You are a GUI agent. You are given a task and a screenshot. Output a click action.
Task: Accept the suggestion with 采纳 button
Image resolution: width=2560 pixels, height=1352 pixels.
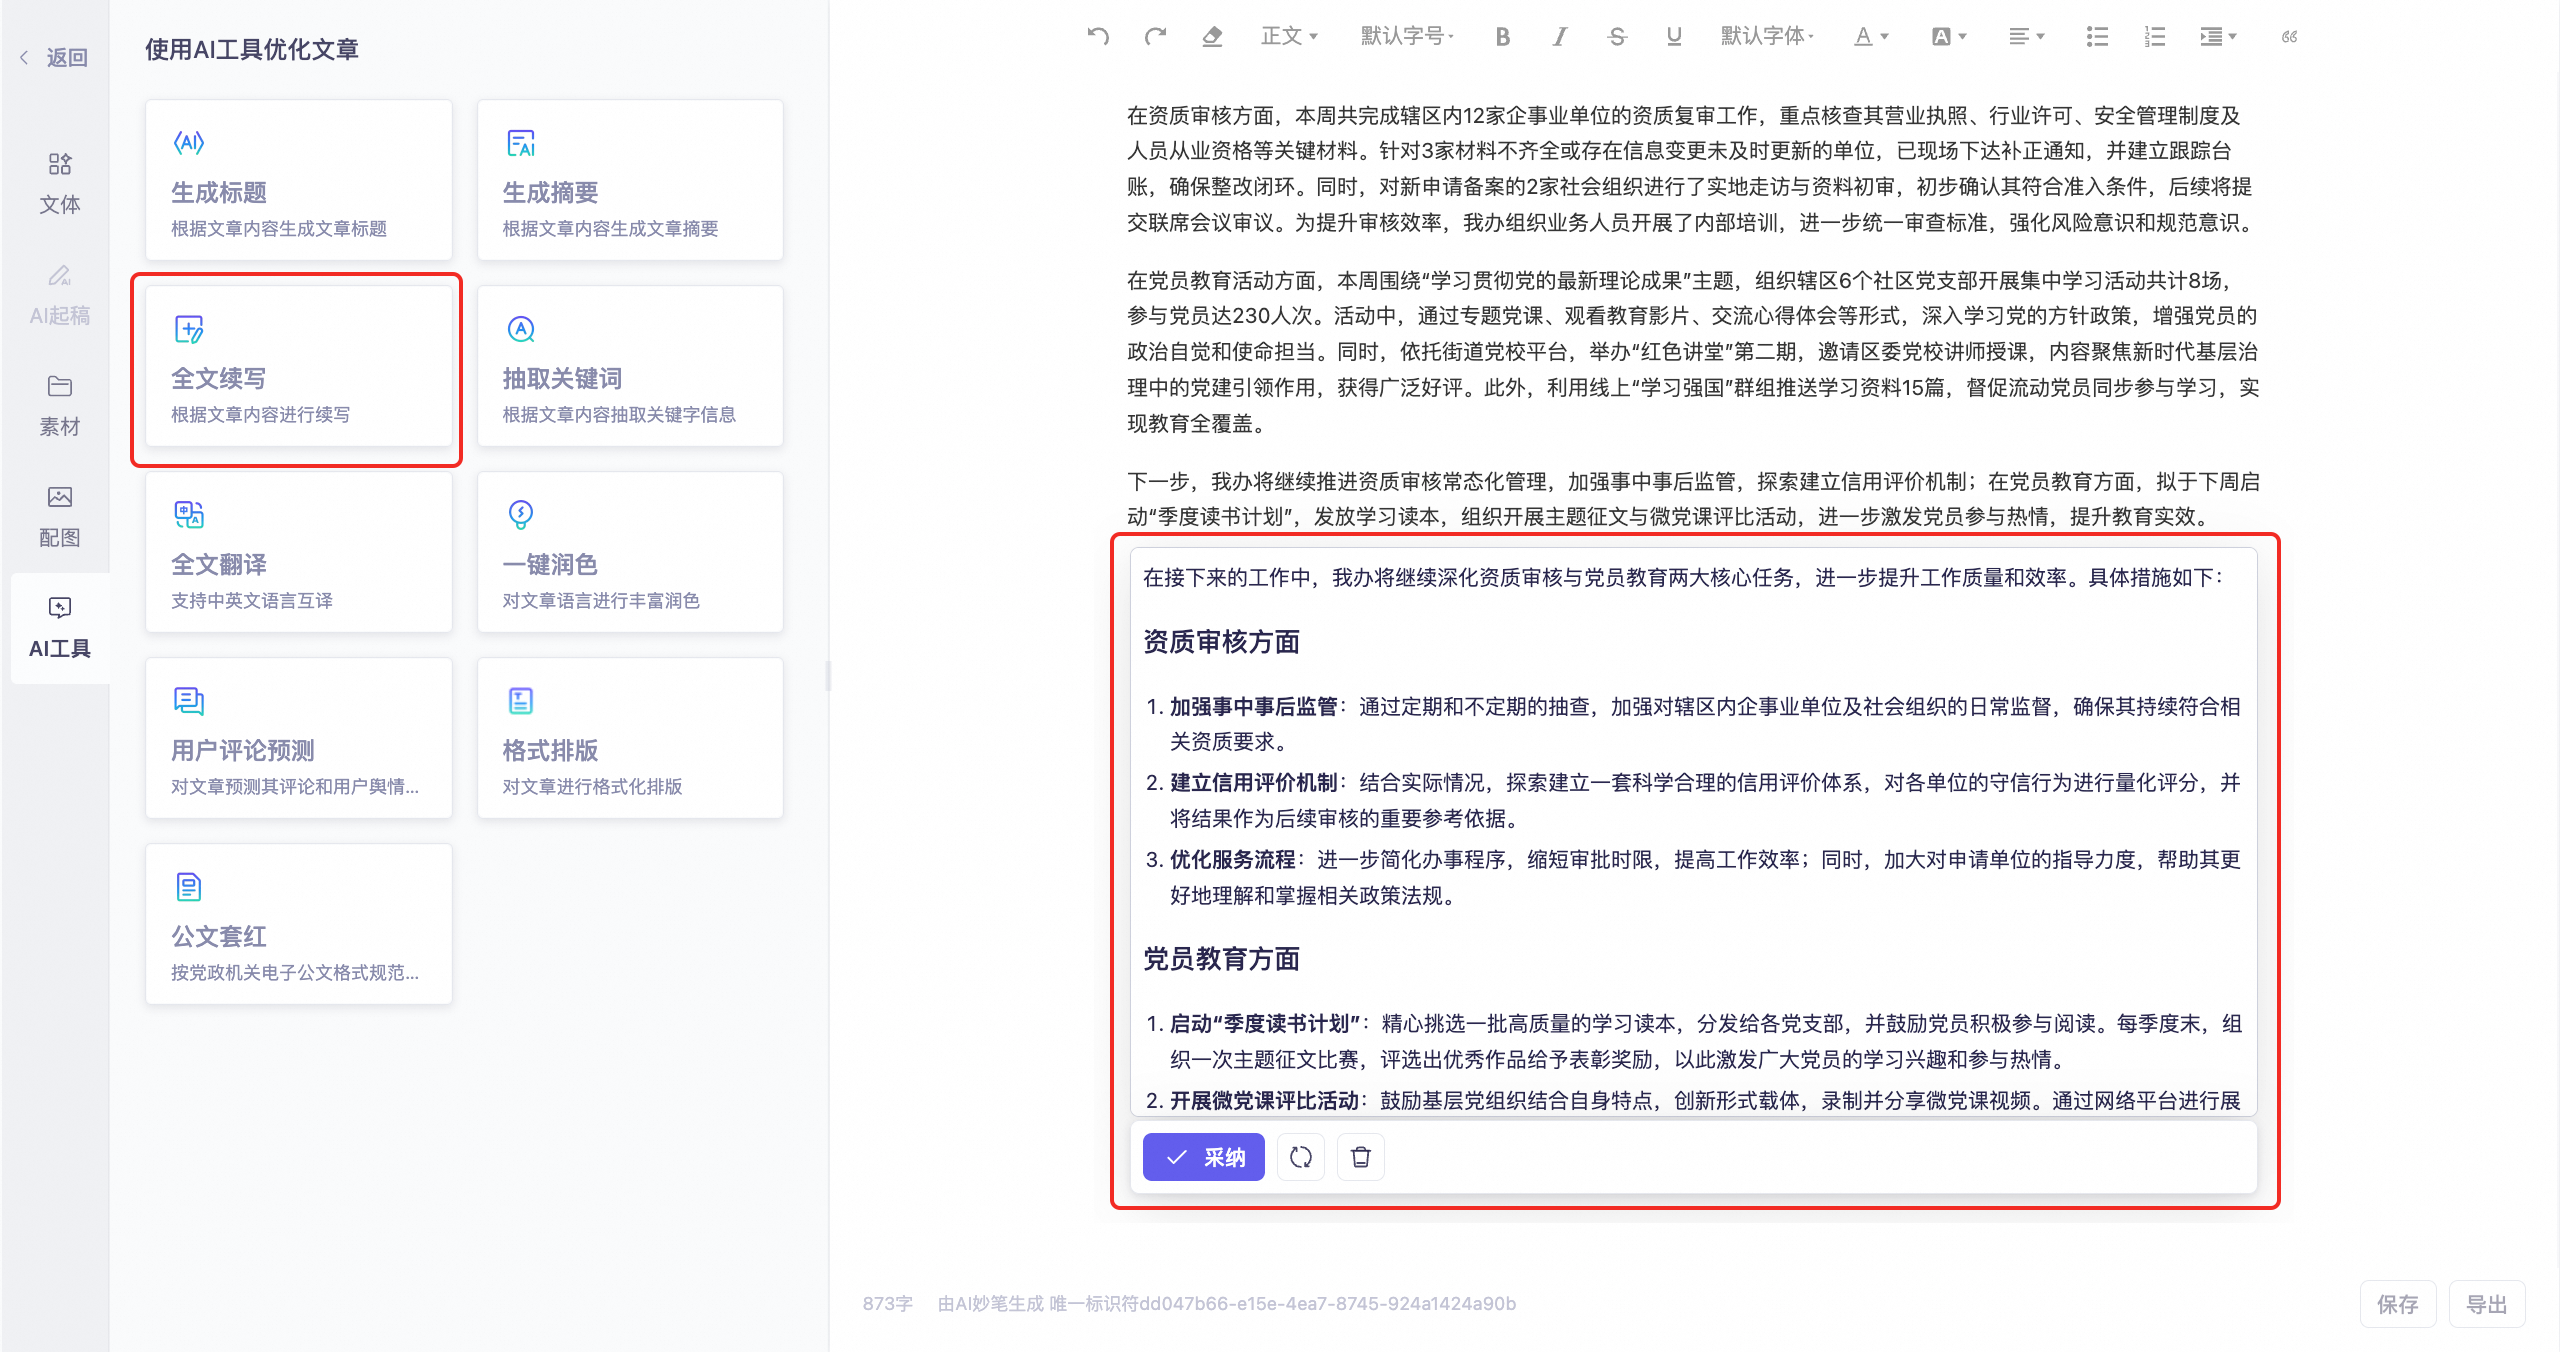1203,1157
